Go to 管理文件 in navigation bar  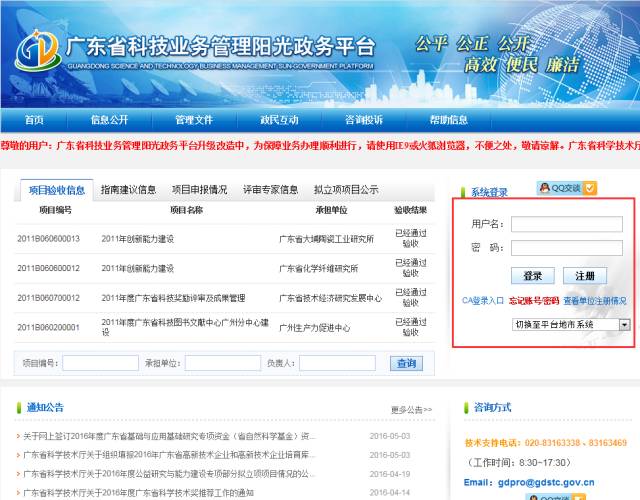pos(194,120)
